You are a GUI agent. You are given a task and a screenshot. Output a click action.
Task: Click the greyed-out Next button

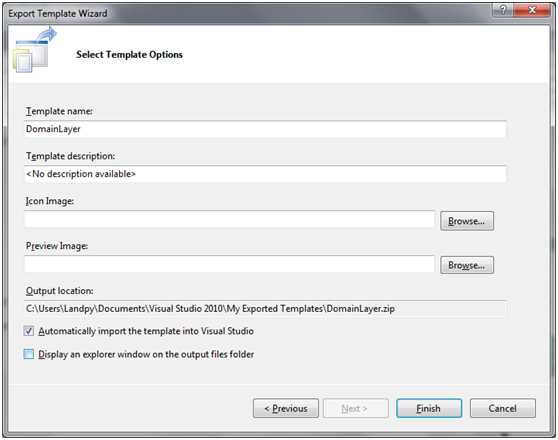tap(356, 408)
